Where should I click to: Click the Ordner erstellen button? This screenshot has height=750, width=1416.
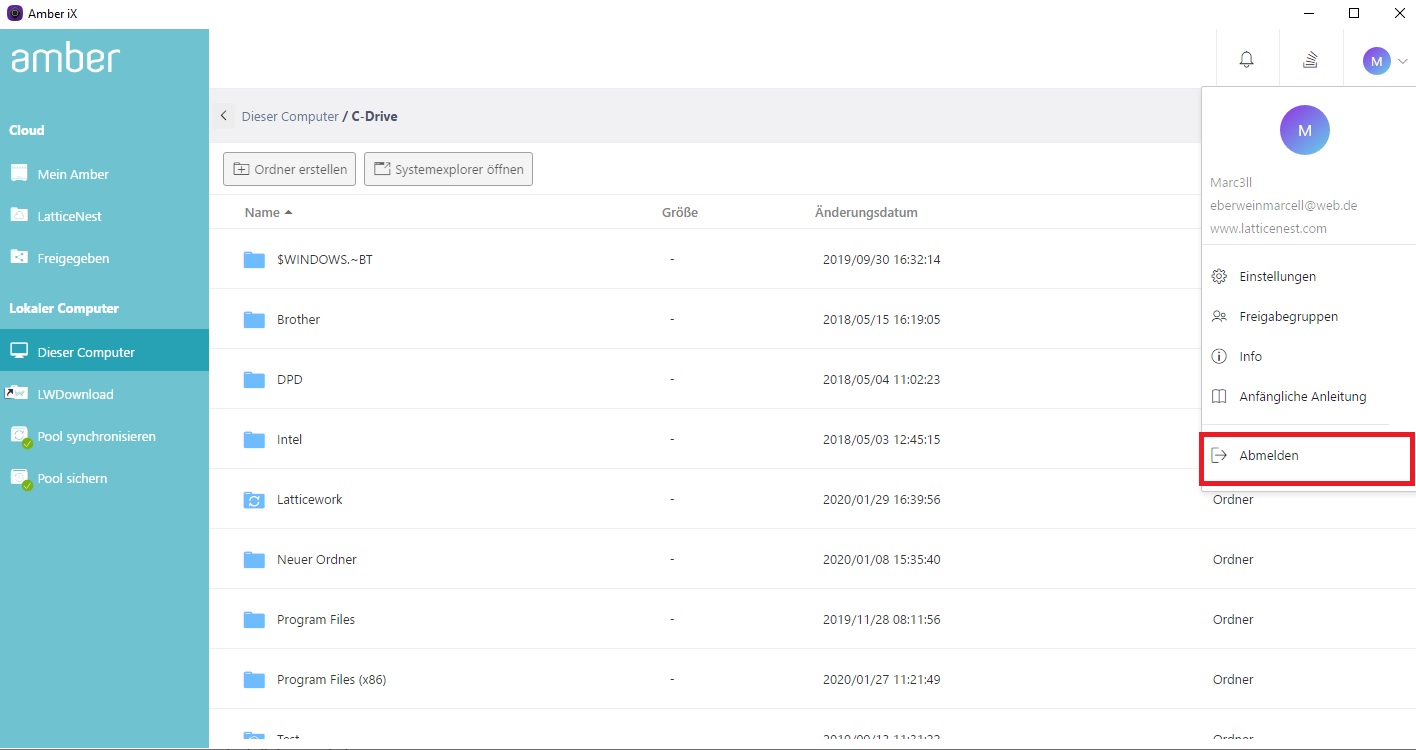(290, 169)
